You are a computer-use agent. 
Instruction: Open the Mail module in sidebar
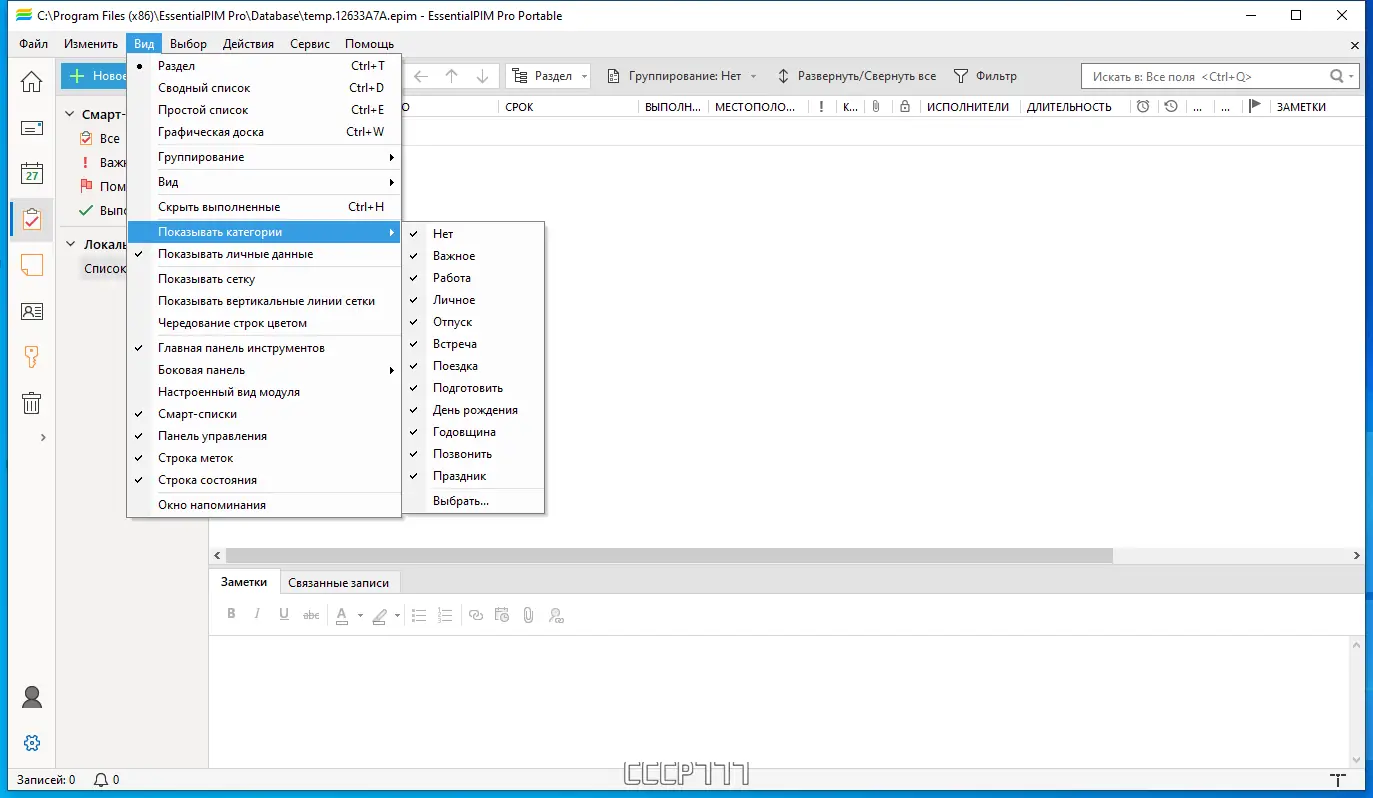[x=32, y=128]
